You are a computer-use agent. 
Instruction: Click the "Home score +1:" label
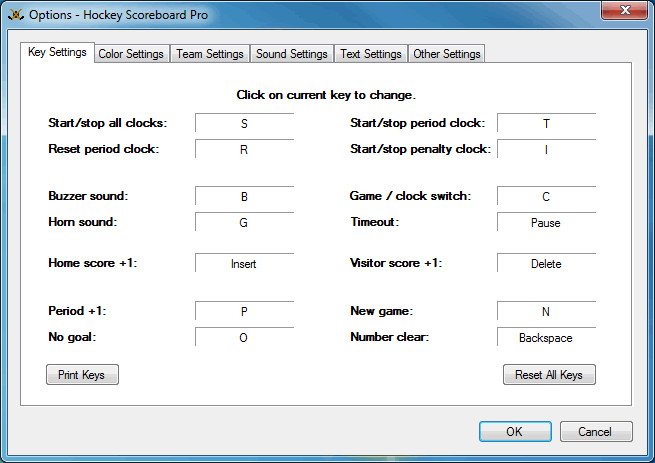92,263
